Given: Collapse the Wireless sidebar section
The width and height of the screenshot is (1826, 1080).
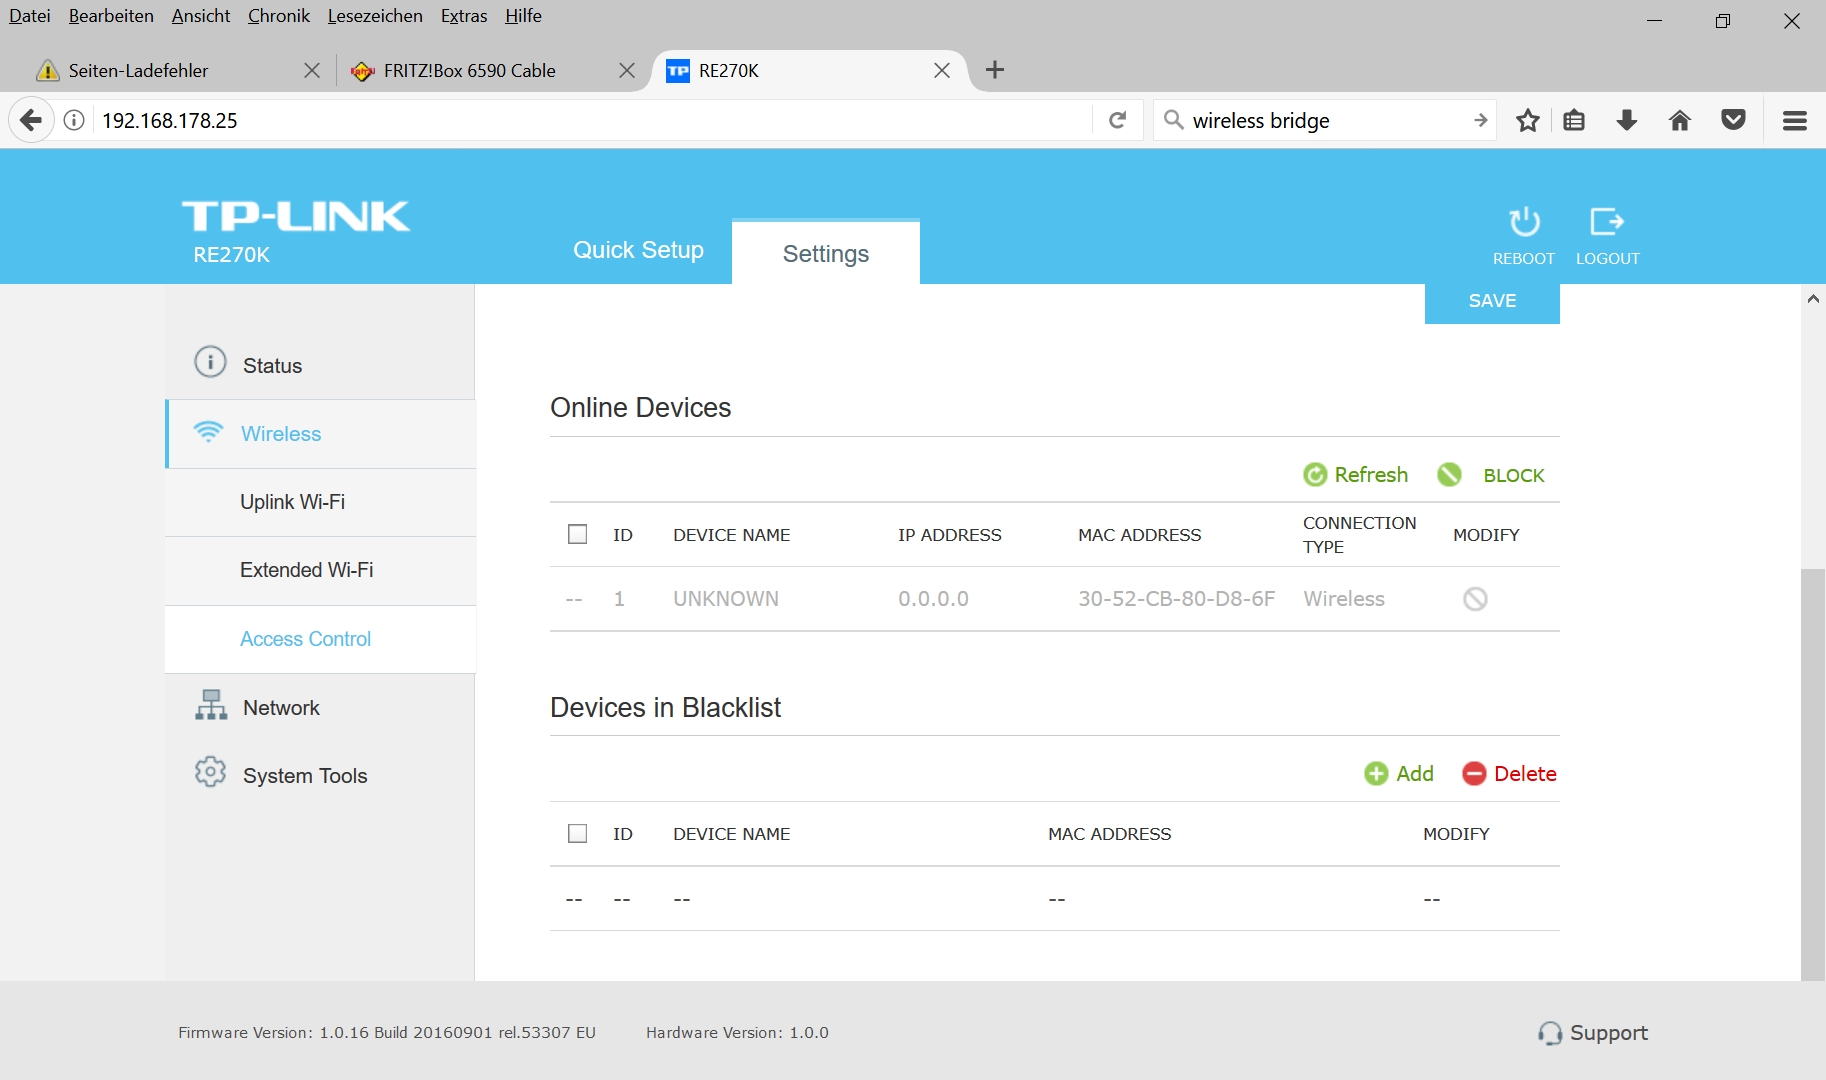Looking at the screenshot, I should pos(281,434).
